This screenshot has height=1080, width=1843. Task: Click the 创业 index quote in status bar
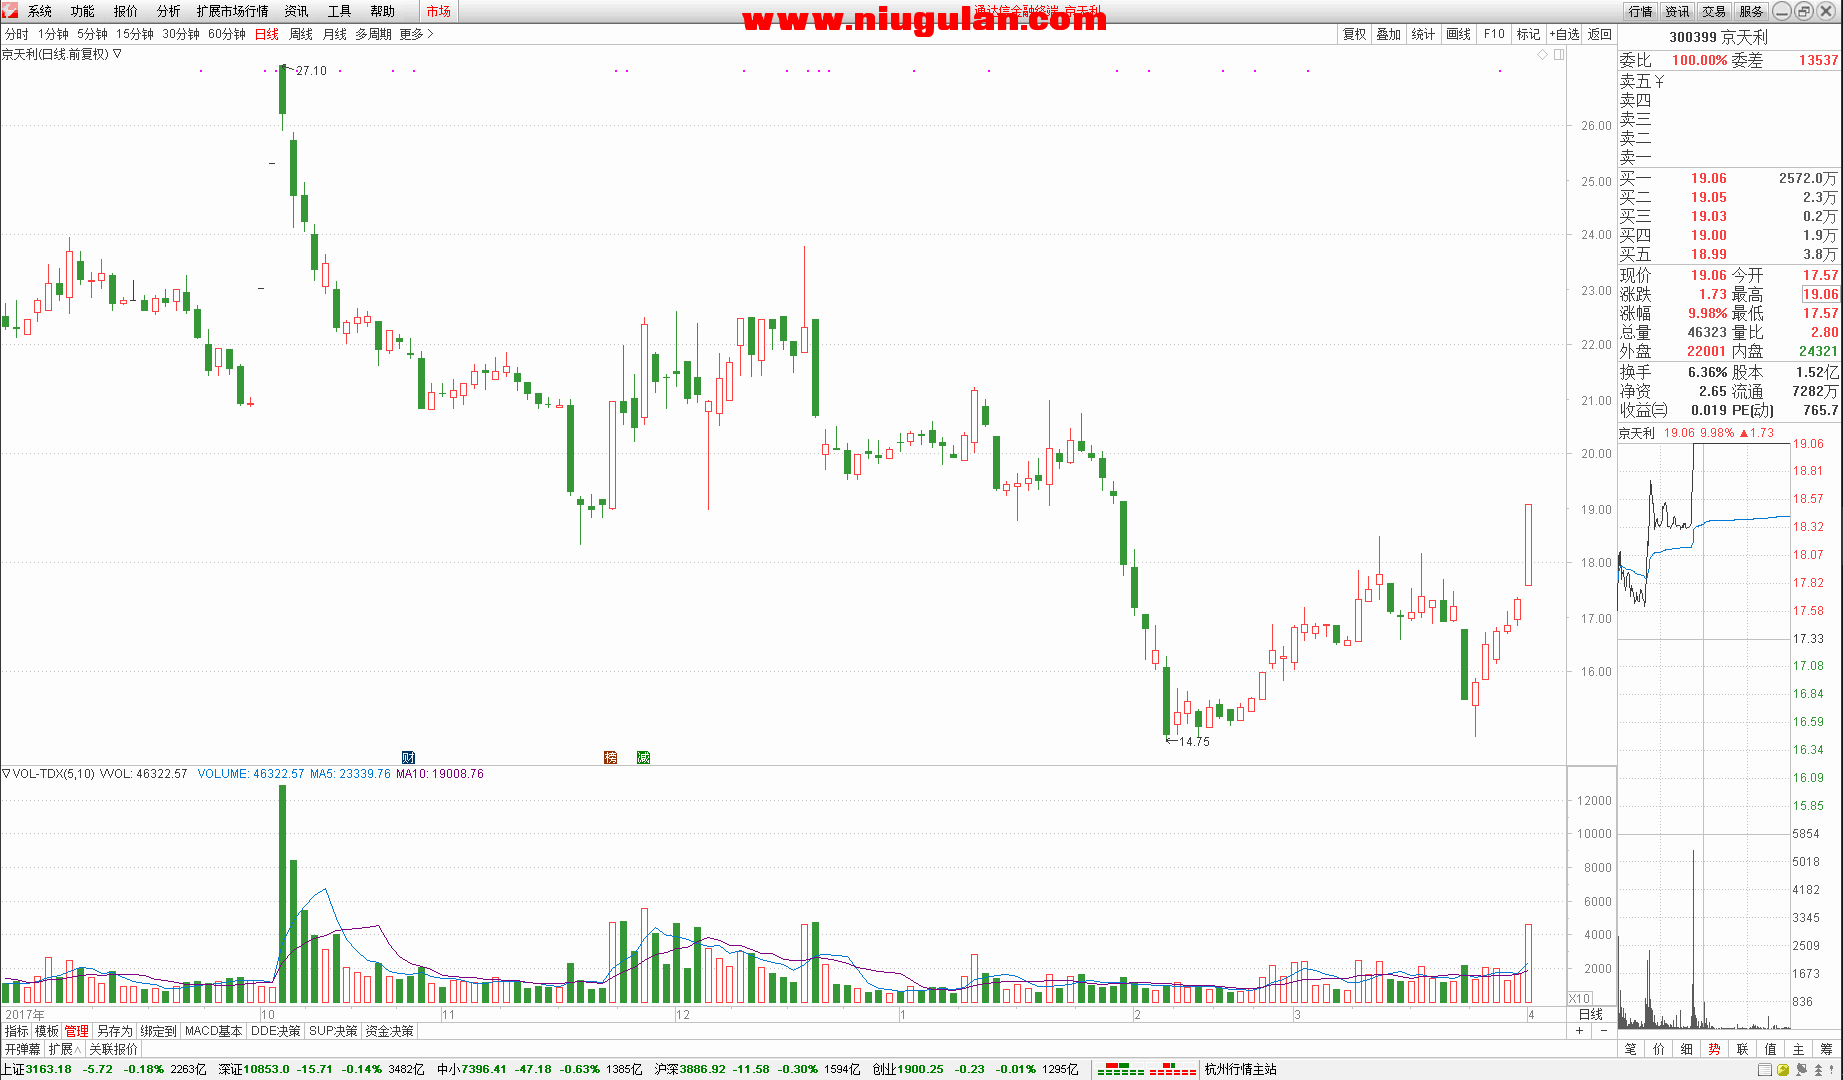pyautogui.click(x=975, y=1070)
